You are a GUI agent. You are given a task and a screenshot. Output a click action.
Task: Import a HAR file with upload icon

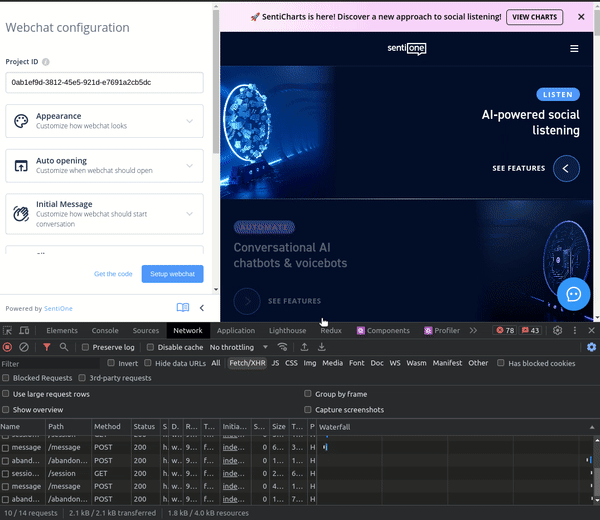(304, 347)
